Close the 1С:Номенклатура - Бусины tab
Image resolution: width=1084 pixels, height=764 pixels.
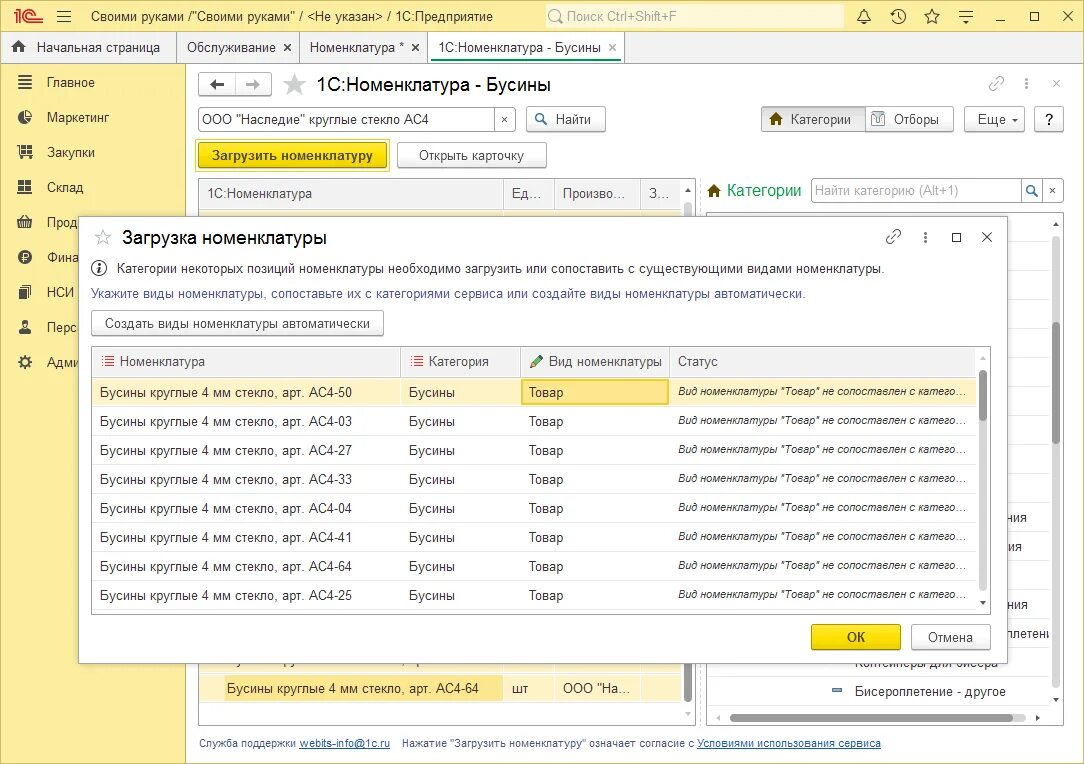[612, 48]
